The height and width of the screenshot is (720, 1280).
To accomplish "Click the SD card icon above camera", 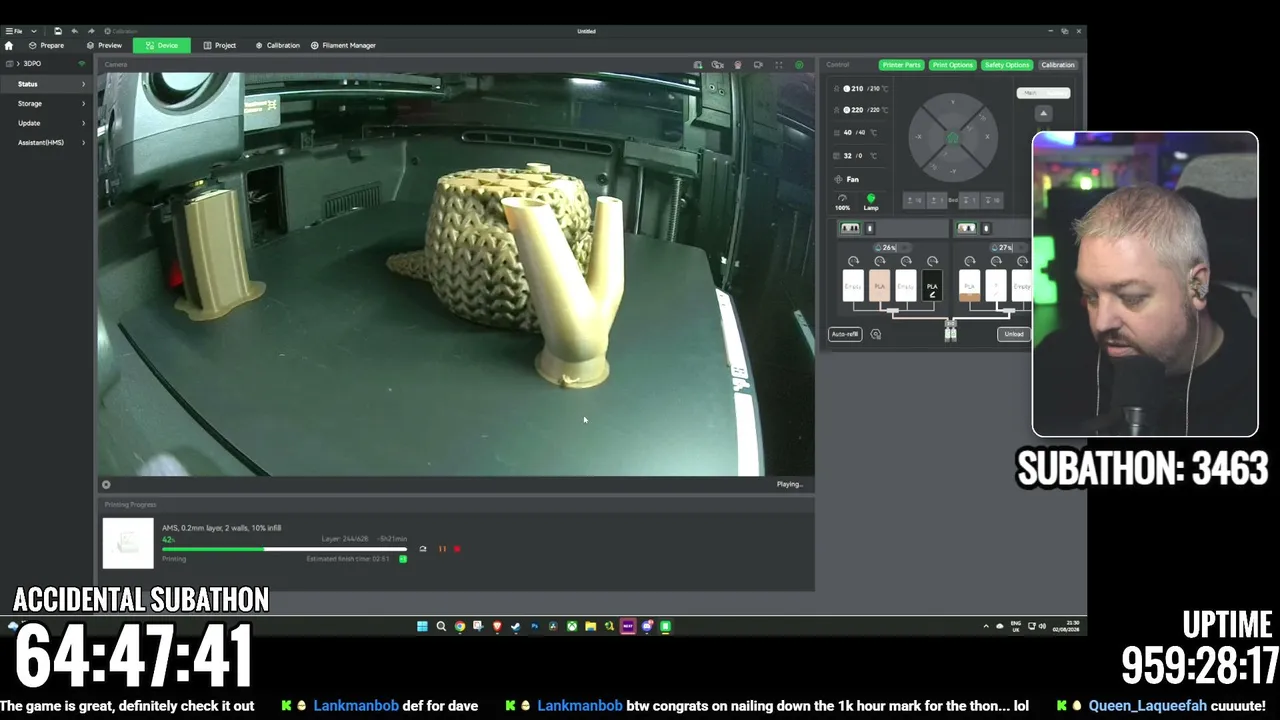I will (698, 65).
